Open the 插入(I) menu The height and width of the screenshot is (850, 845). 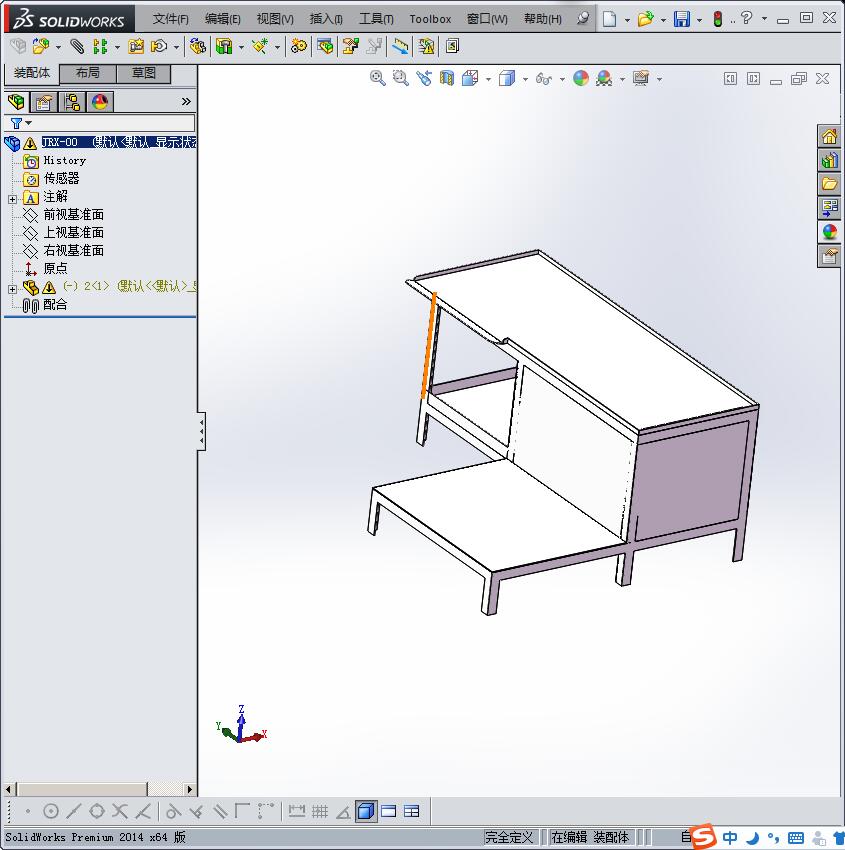[x=326, y=19]
